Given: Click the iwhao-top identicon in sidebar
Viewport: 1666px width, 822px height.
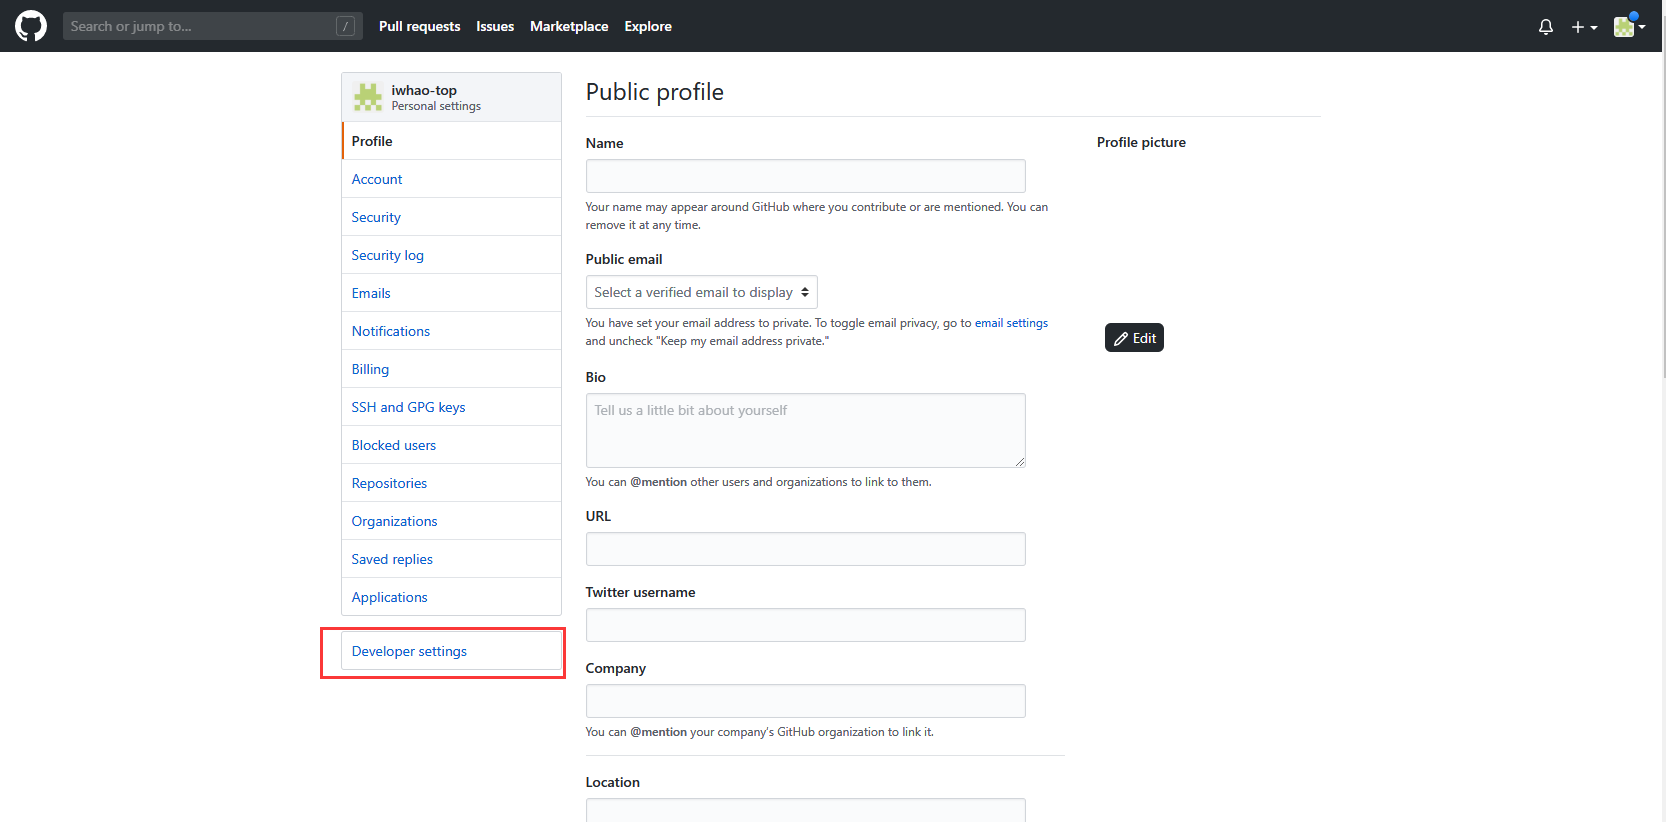Looking at the screenshot, I should click(368, 97).
